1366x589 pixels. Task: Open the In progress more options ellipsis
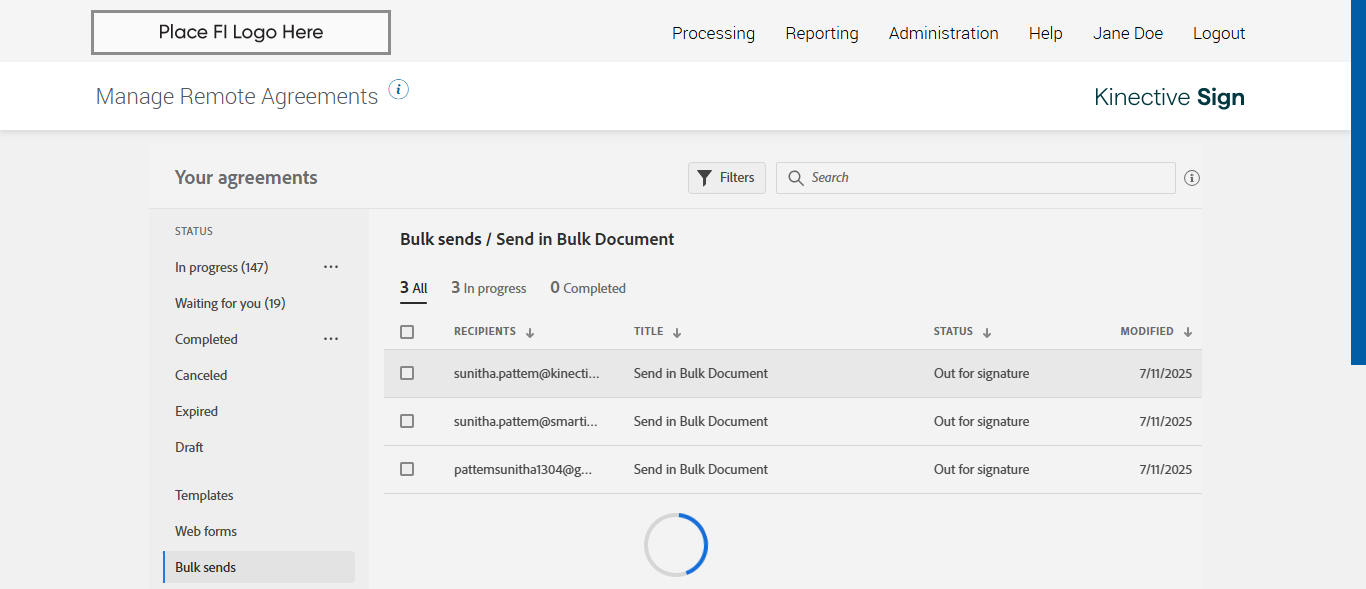pos(331,267)
